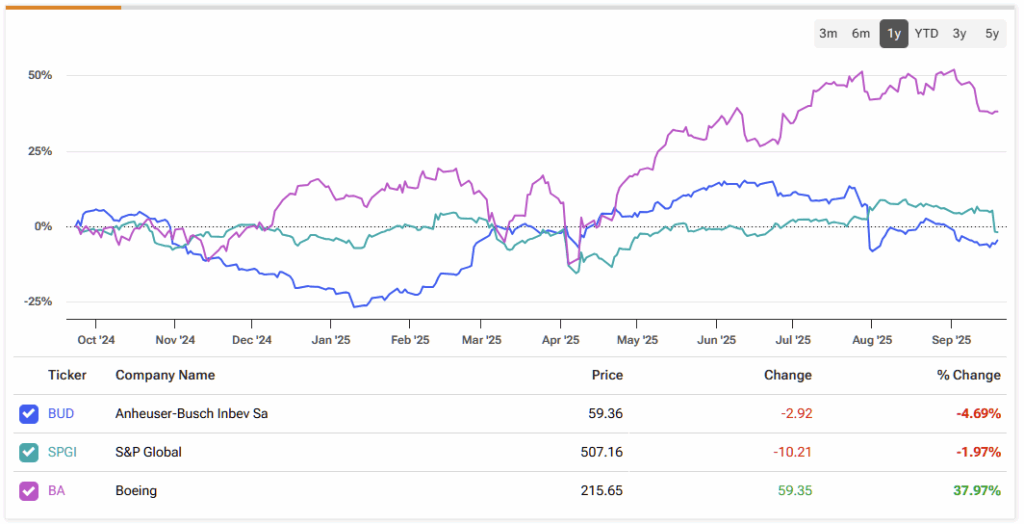
Task: Select the 6m time range tab
Action: click(861, 33)
